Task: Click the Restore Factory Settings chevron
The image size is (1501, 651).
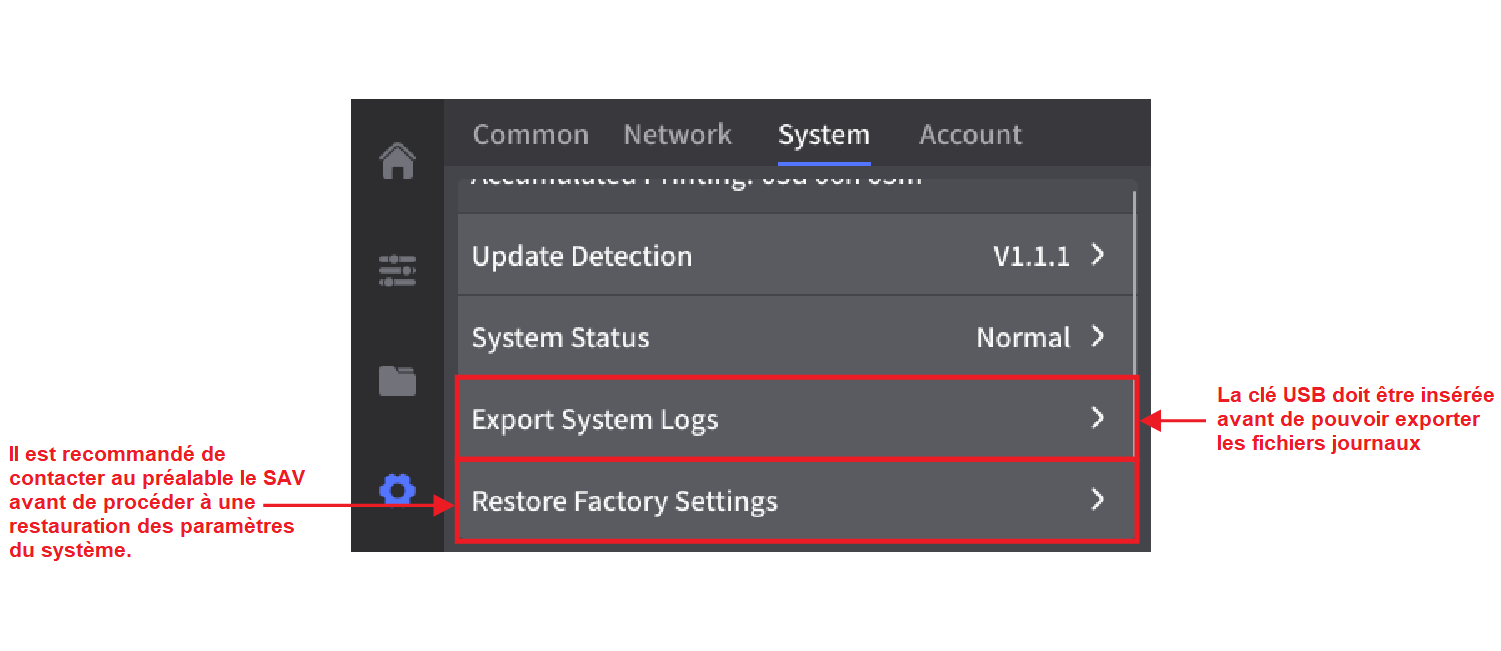Action: coord(1098,499)
